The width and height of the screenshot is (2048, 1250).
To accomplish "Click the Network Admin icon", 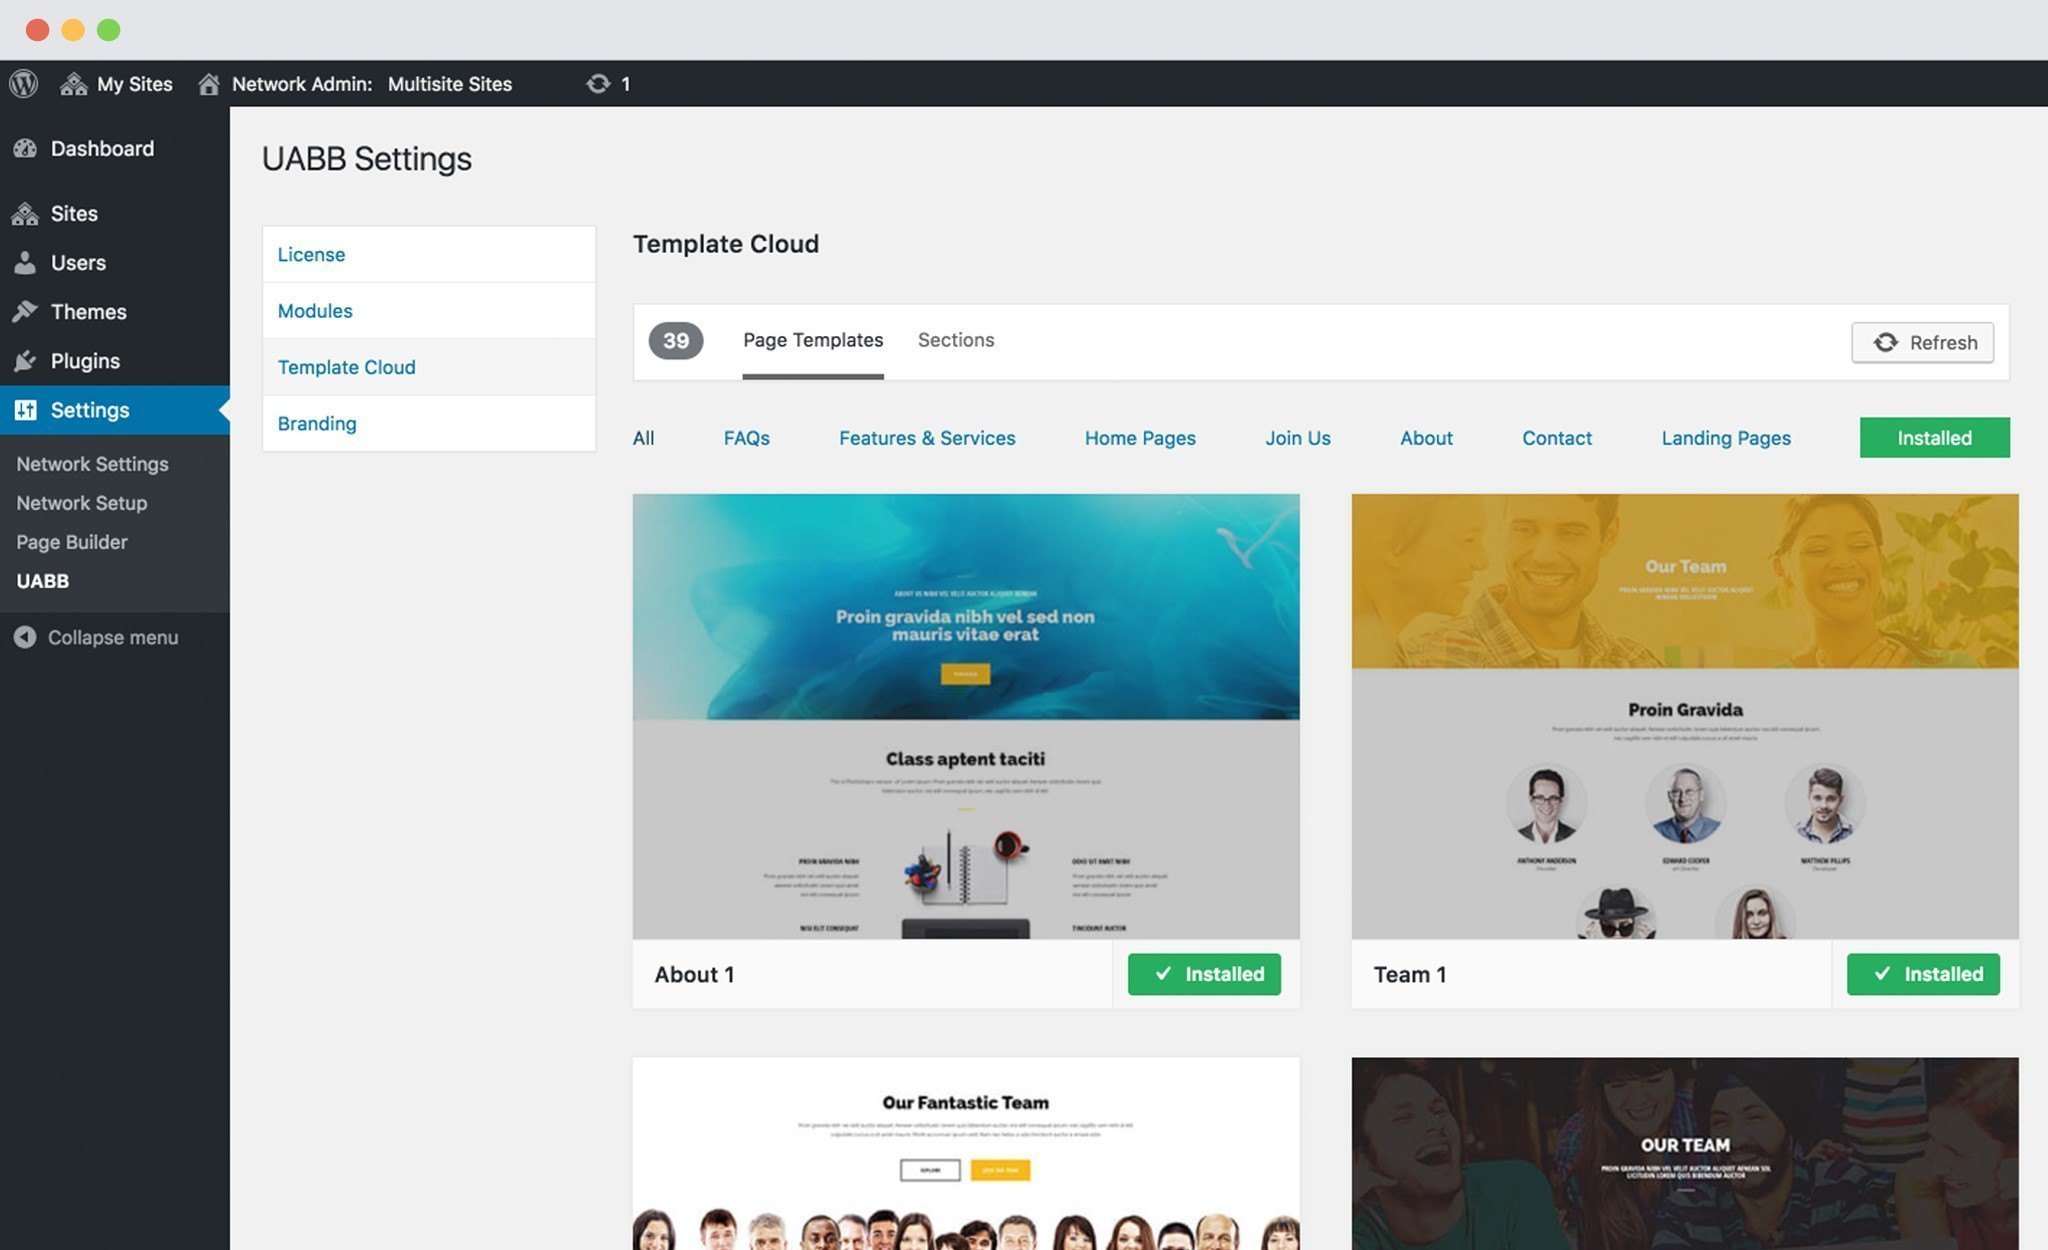I will tap(206, 83).
